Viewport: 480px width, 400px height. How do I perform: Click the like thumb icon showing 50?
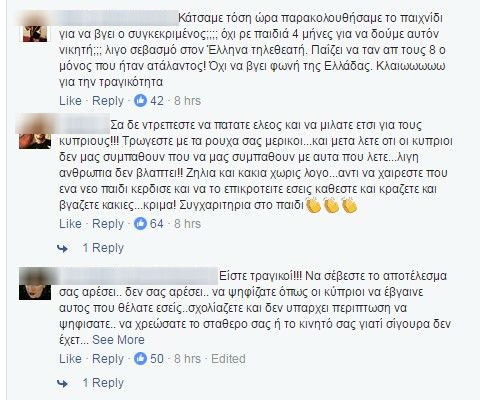click(x=140, y=359)
